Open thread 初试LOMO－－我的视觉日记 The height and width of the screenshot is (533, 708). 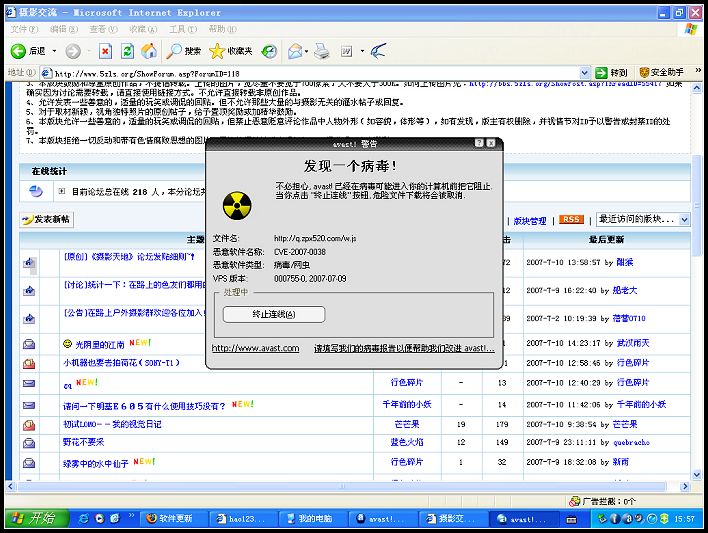pyautogui.click(x=112, y=424)
